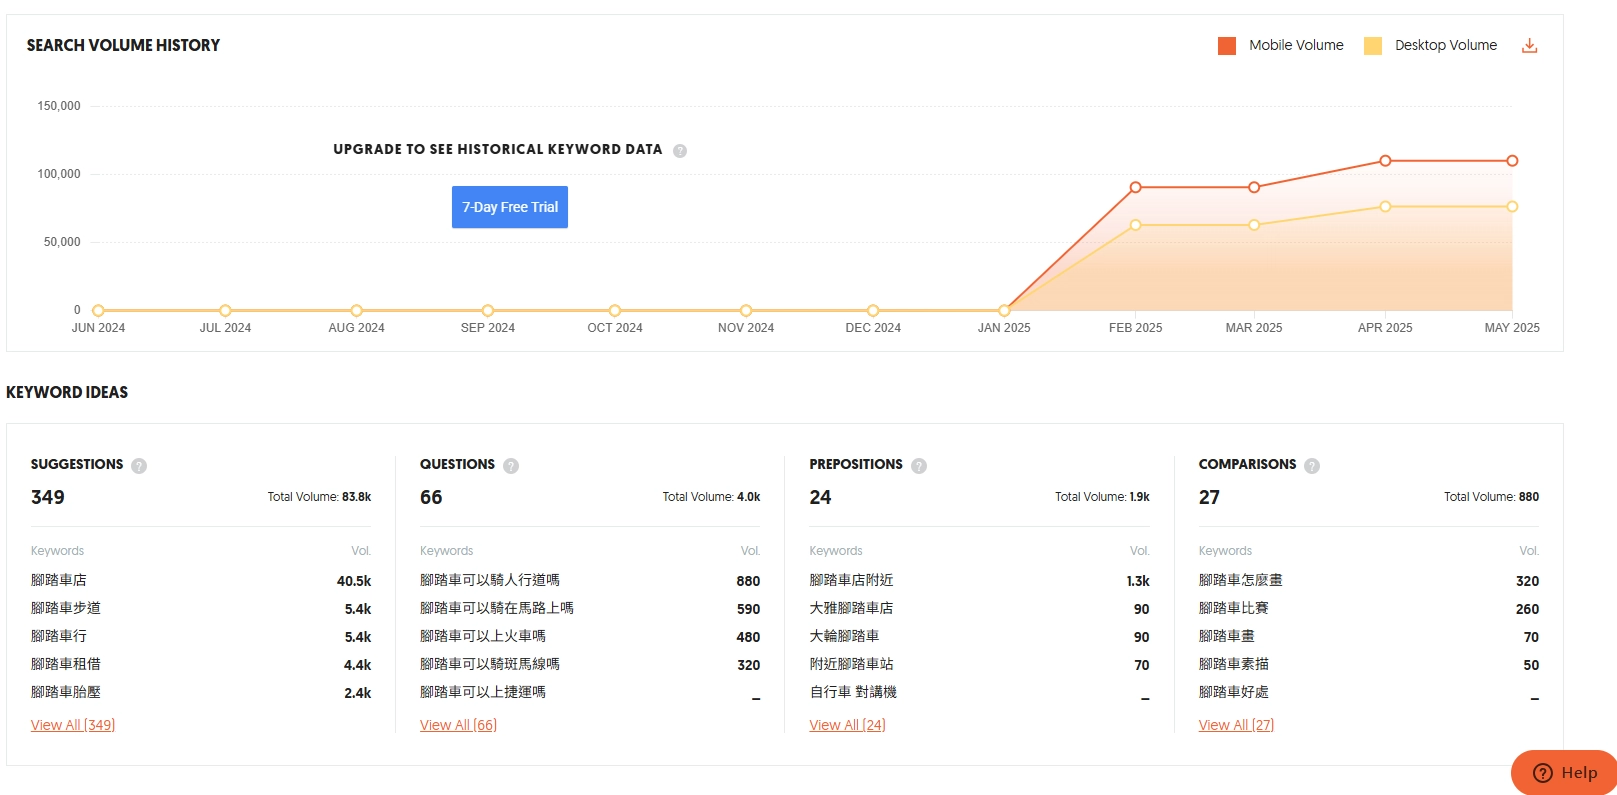Show the Prepositions help tooltip
Image resolution: width=1617 pixels, height=795 pixels.
click(919, 466)
